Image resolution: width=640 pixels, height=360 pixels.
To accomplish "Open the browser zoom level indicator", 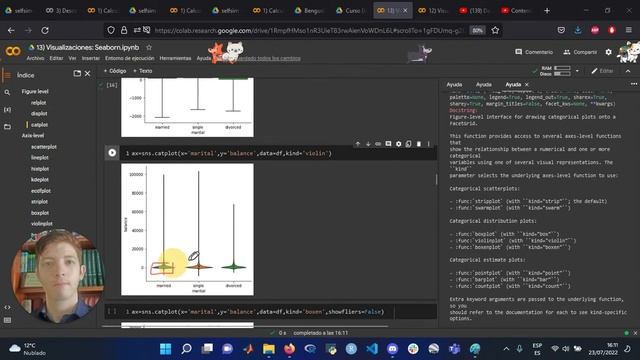I will pos(477,30).
